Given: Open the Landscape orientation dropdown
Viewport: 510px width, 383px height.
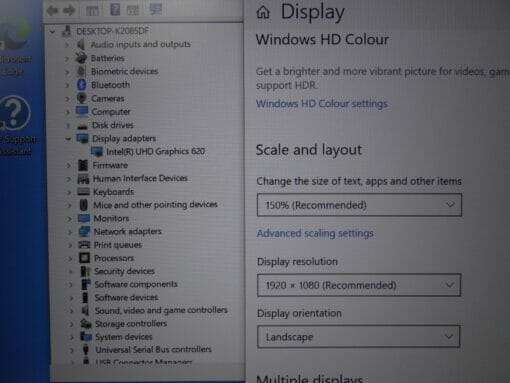Looking at the screenshot, I should [359, 337].
